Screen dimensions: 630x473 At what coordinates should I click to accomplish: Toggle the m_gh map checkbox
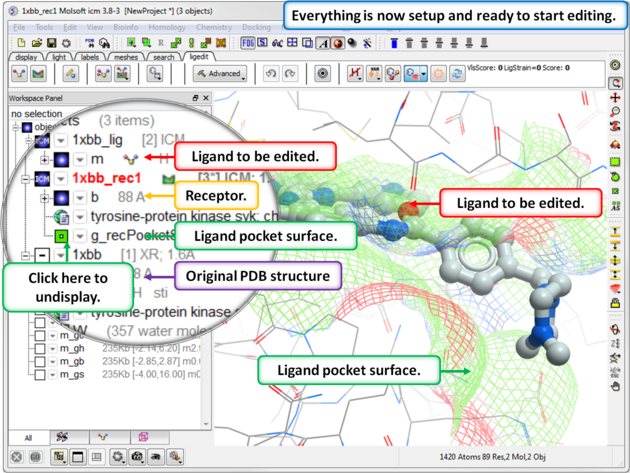click(x=39, y=347)
